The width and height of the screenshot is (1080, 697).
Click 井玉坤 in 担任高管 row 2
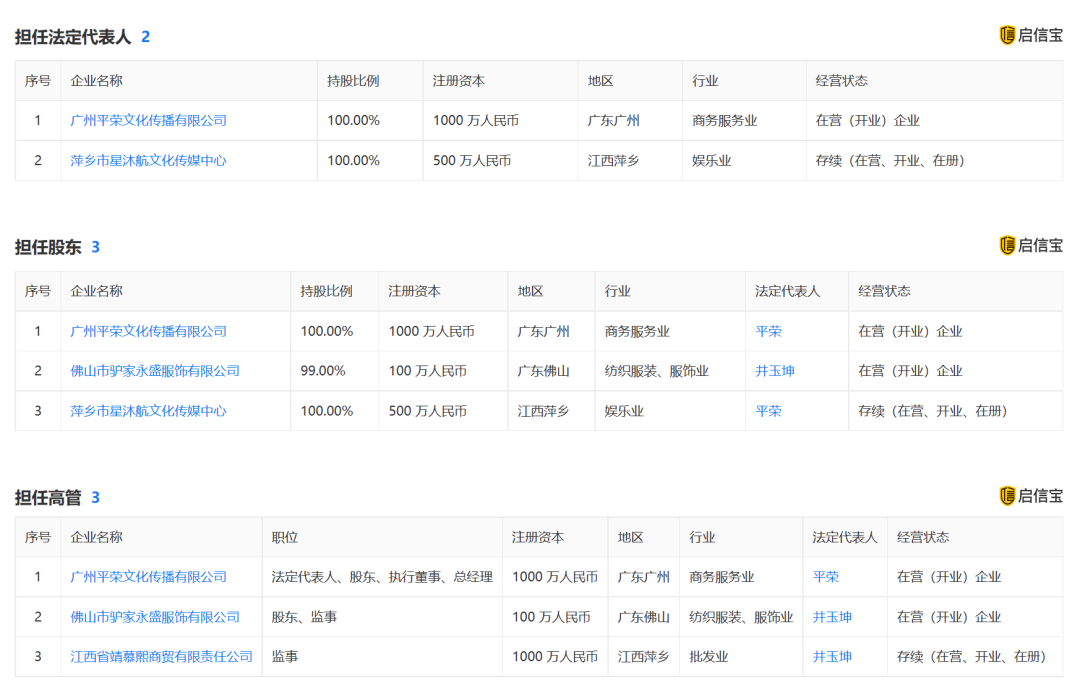832,617
